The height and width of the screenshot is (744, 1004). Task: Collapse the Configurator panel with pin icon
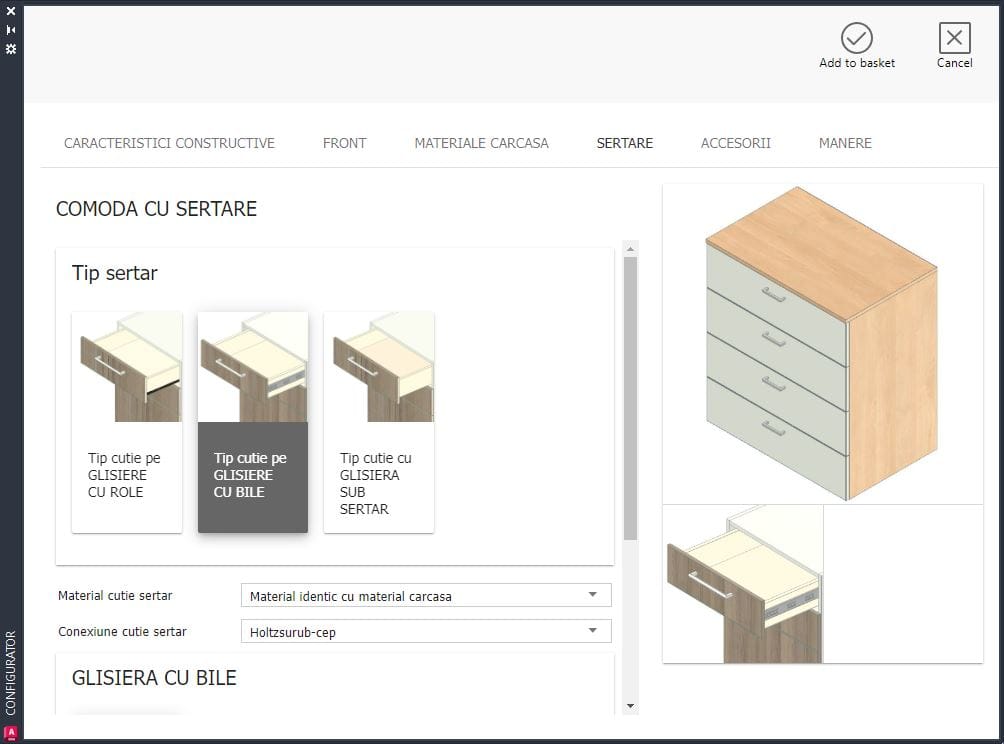(x=11, y=29)
